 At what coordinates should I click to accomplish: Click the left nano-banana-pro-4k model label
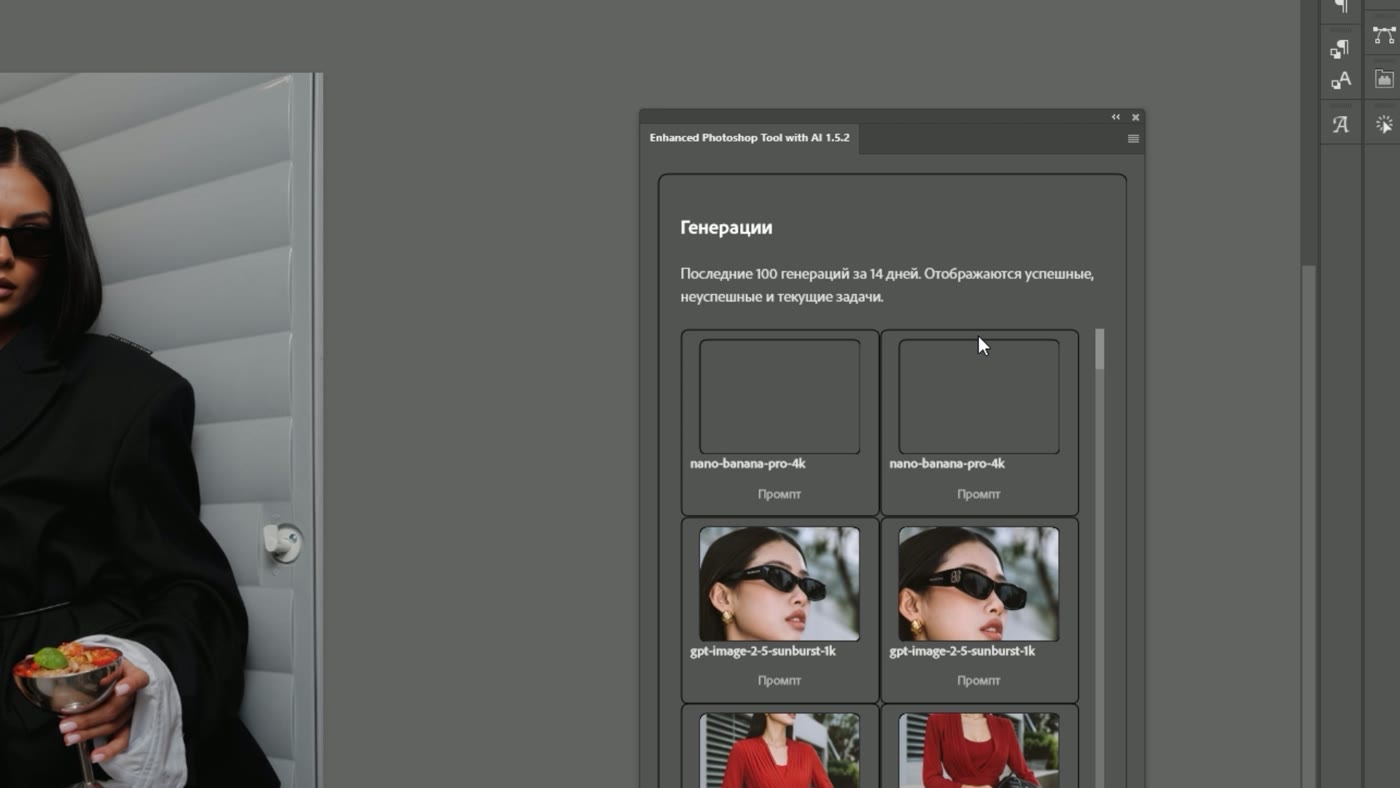(x=748, y=464)
